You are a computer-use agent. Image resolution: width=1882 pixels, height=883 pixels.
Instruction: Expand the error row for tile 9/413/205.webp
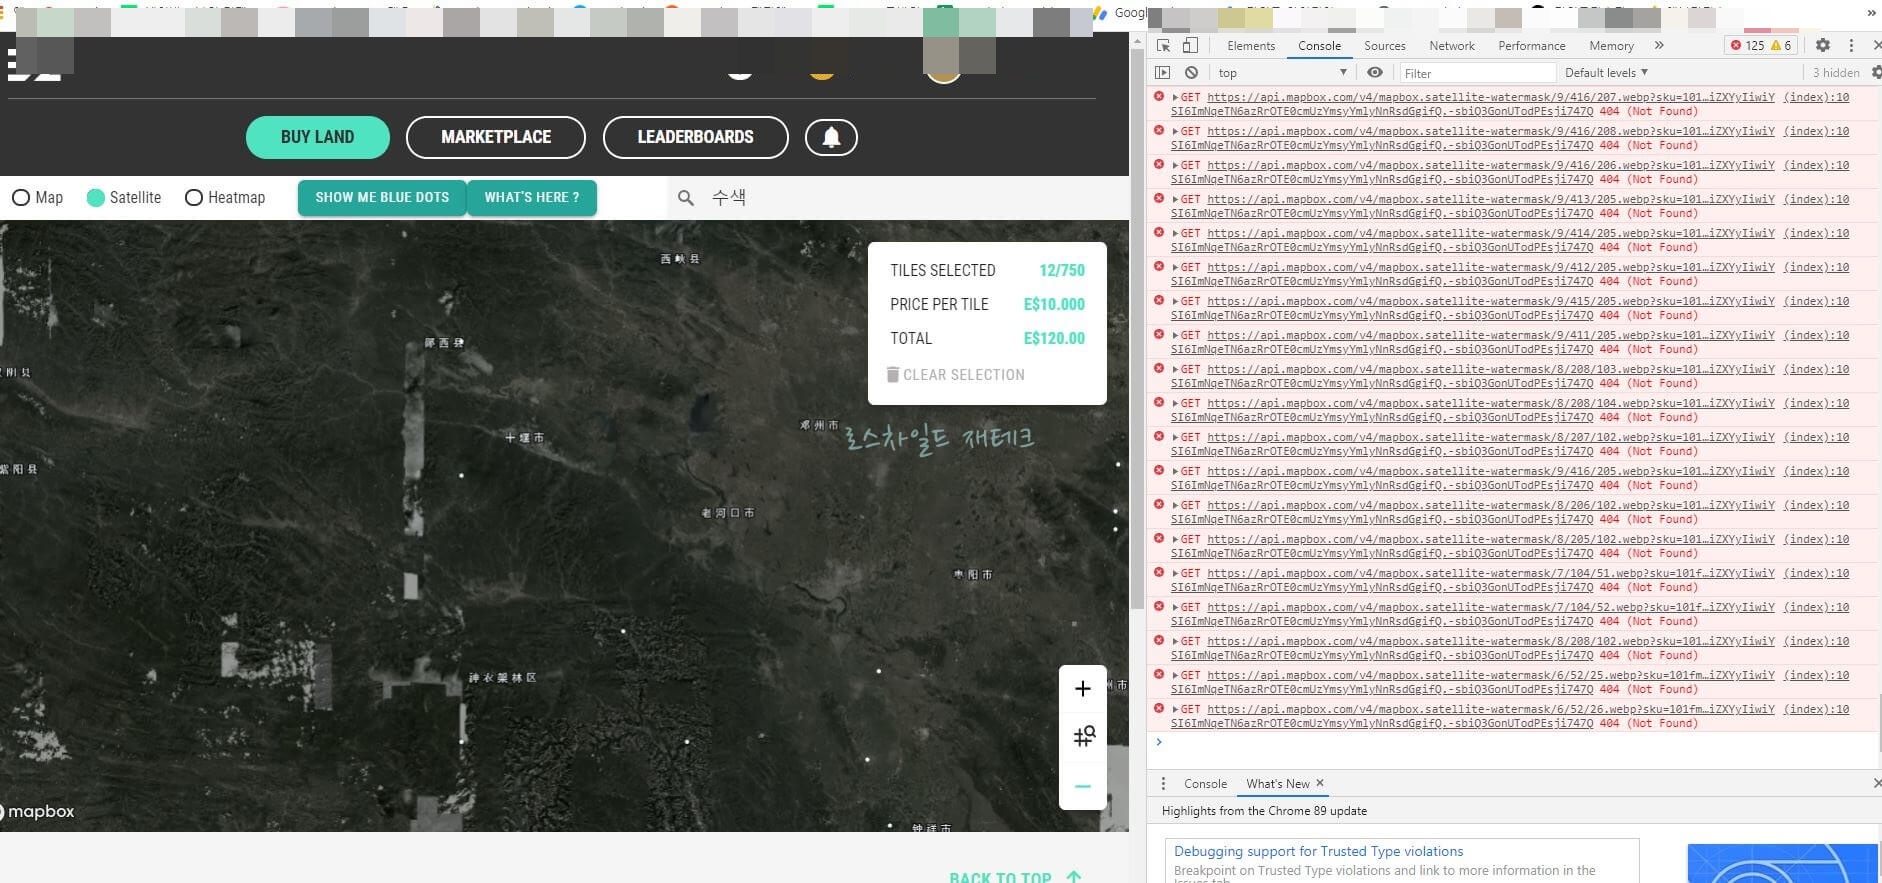click(1175, 200)
